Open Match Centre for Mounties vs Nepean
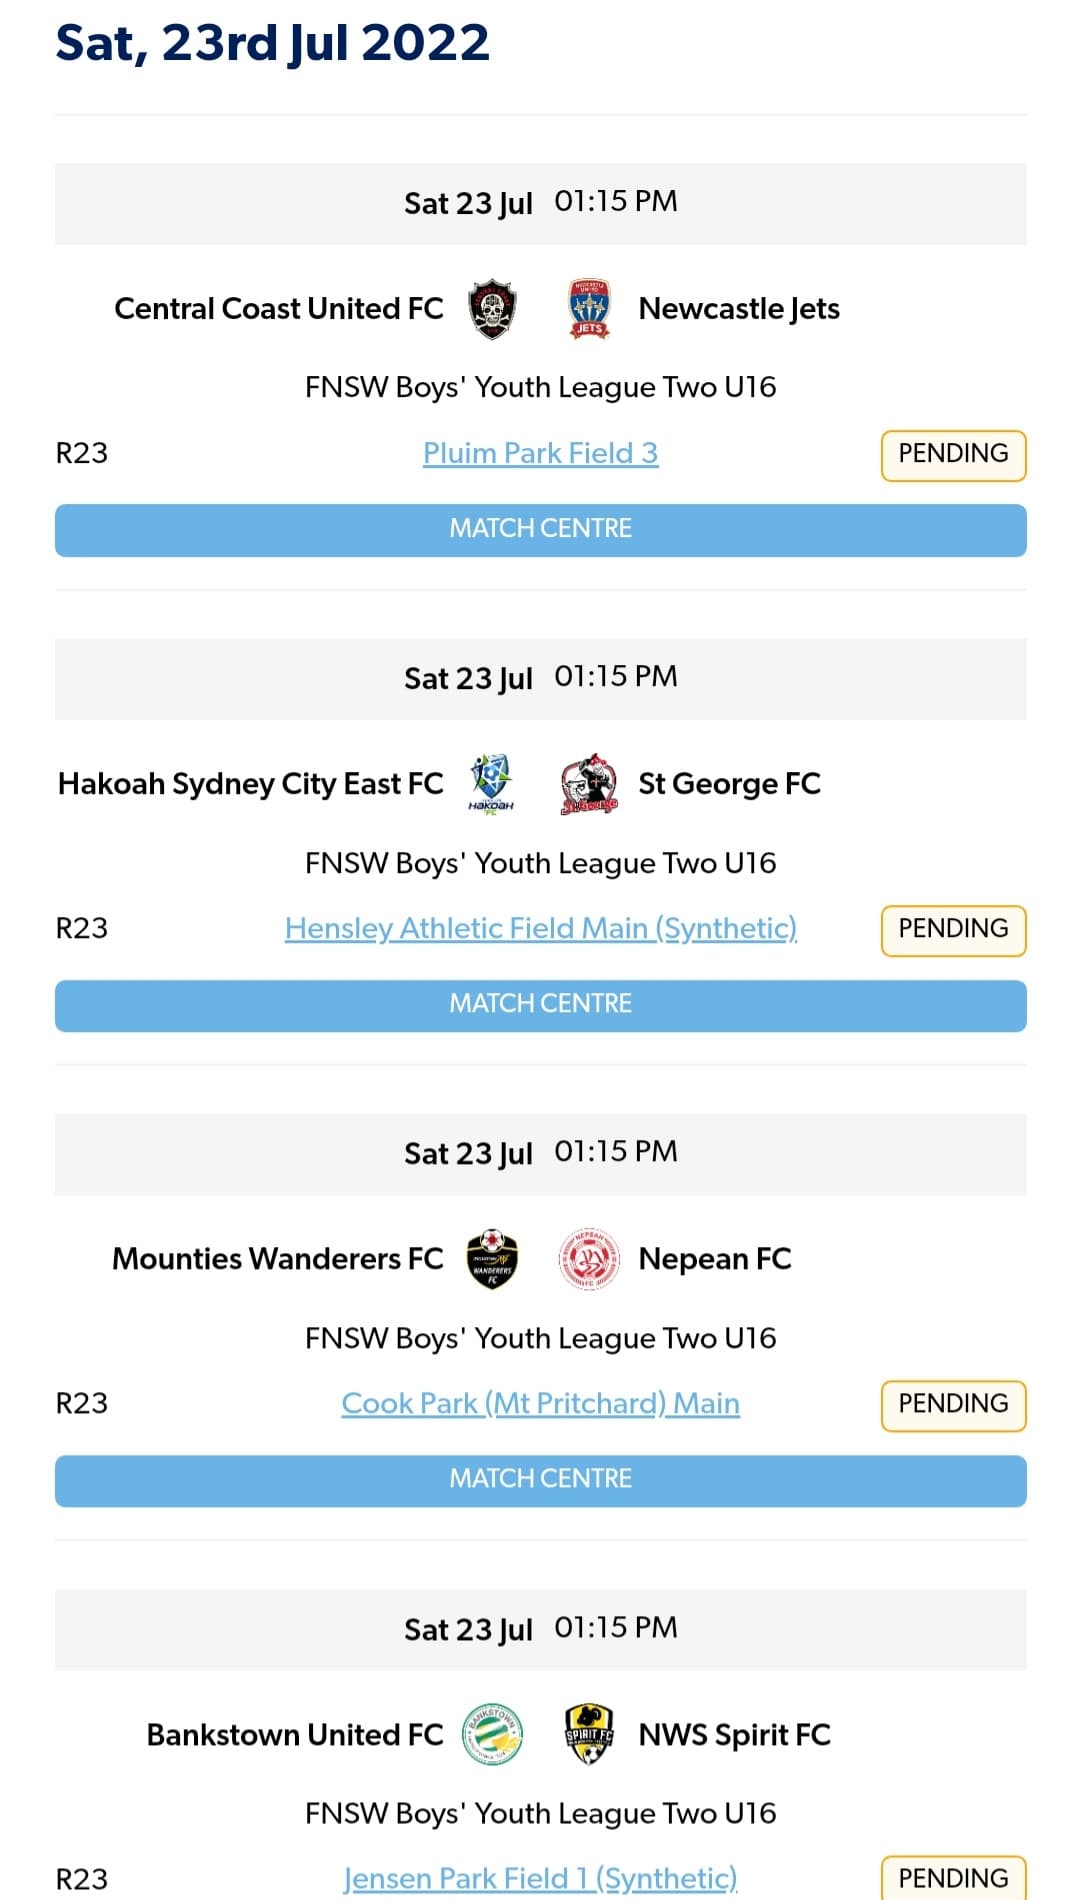Image resolution: width=1080 pixels, height=1900 pixels. coord(540,1479)
